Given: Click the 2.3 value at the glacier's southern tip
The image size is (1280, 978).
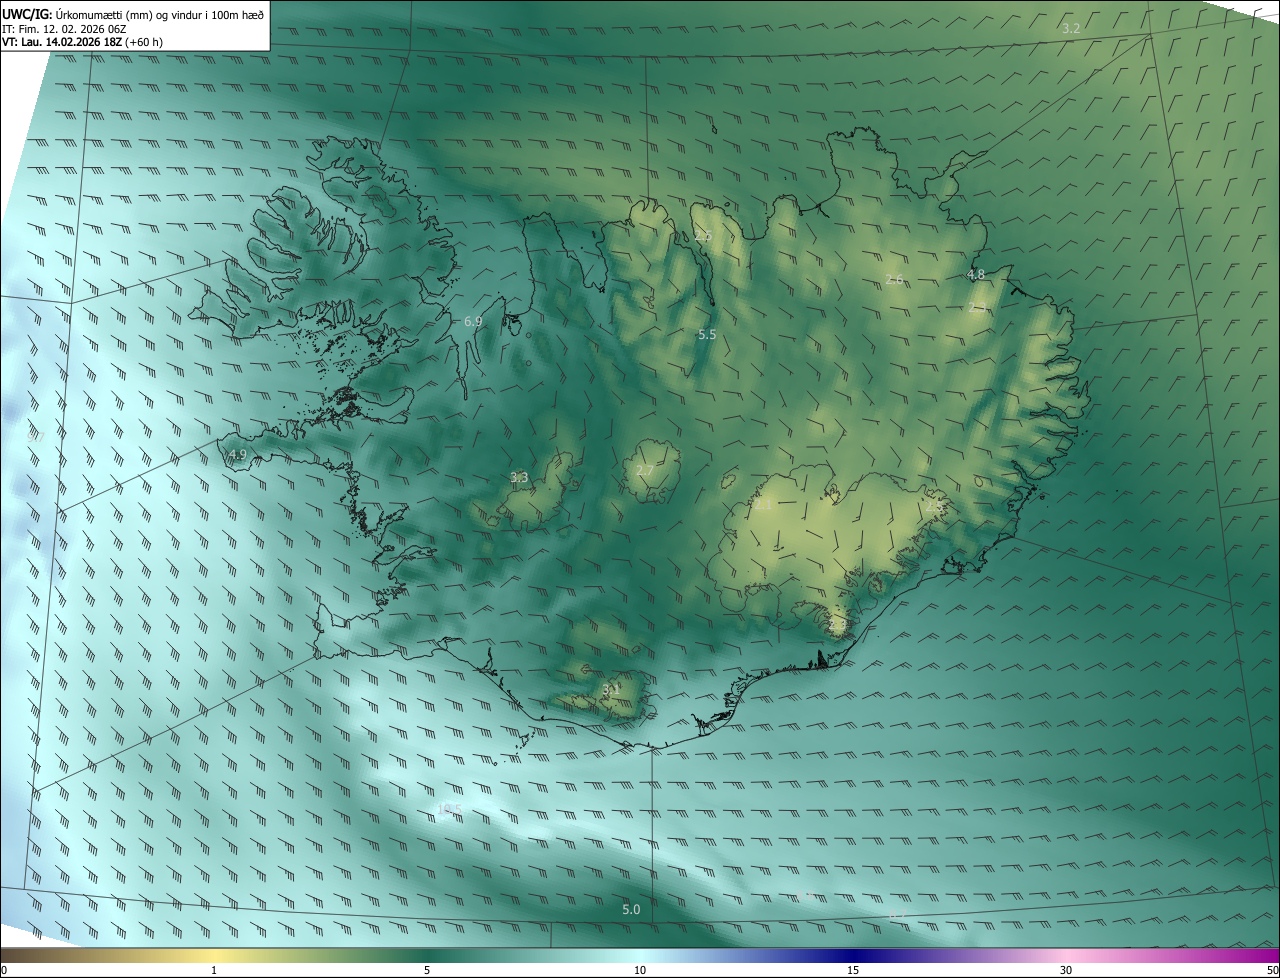Looking at the screenshot, I should (x=837, y=626).
